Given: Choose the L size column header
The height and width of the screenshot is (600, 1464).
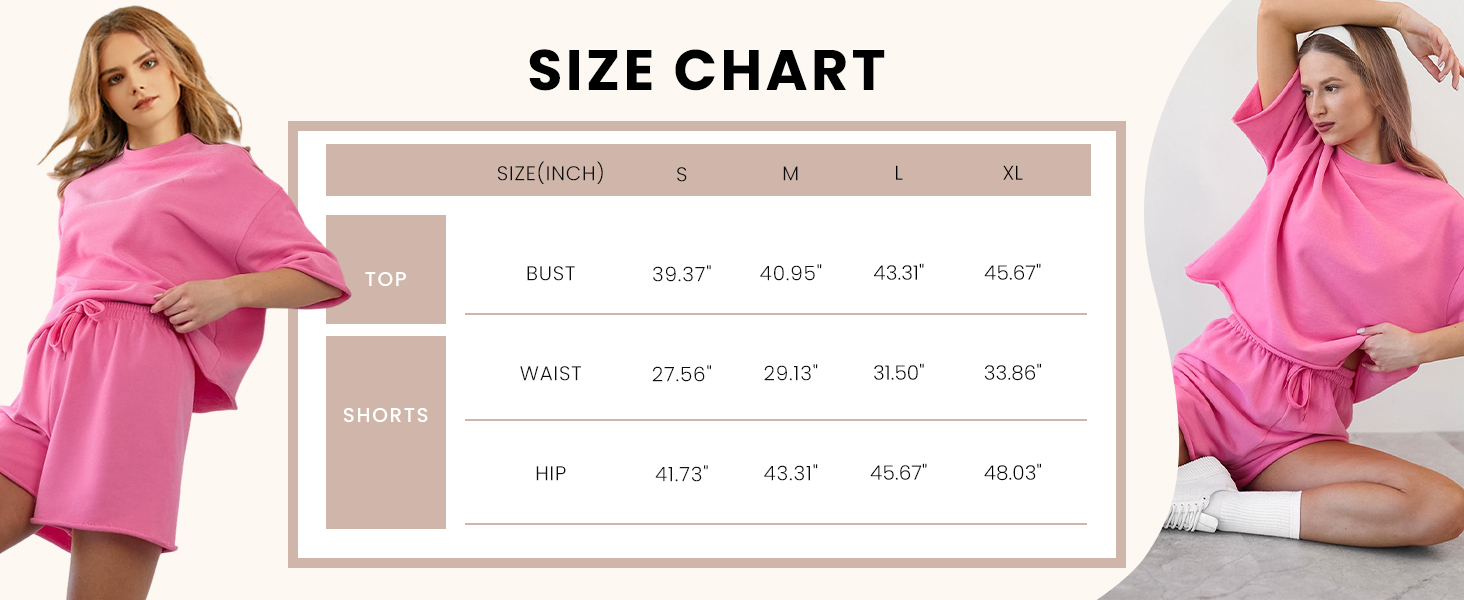Looking at the screenshot, I should tap(898, 173).
